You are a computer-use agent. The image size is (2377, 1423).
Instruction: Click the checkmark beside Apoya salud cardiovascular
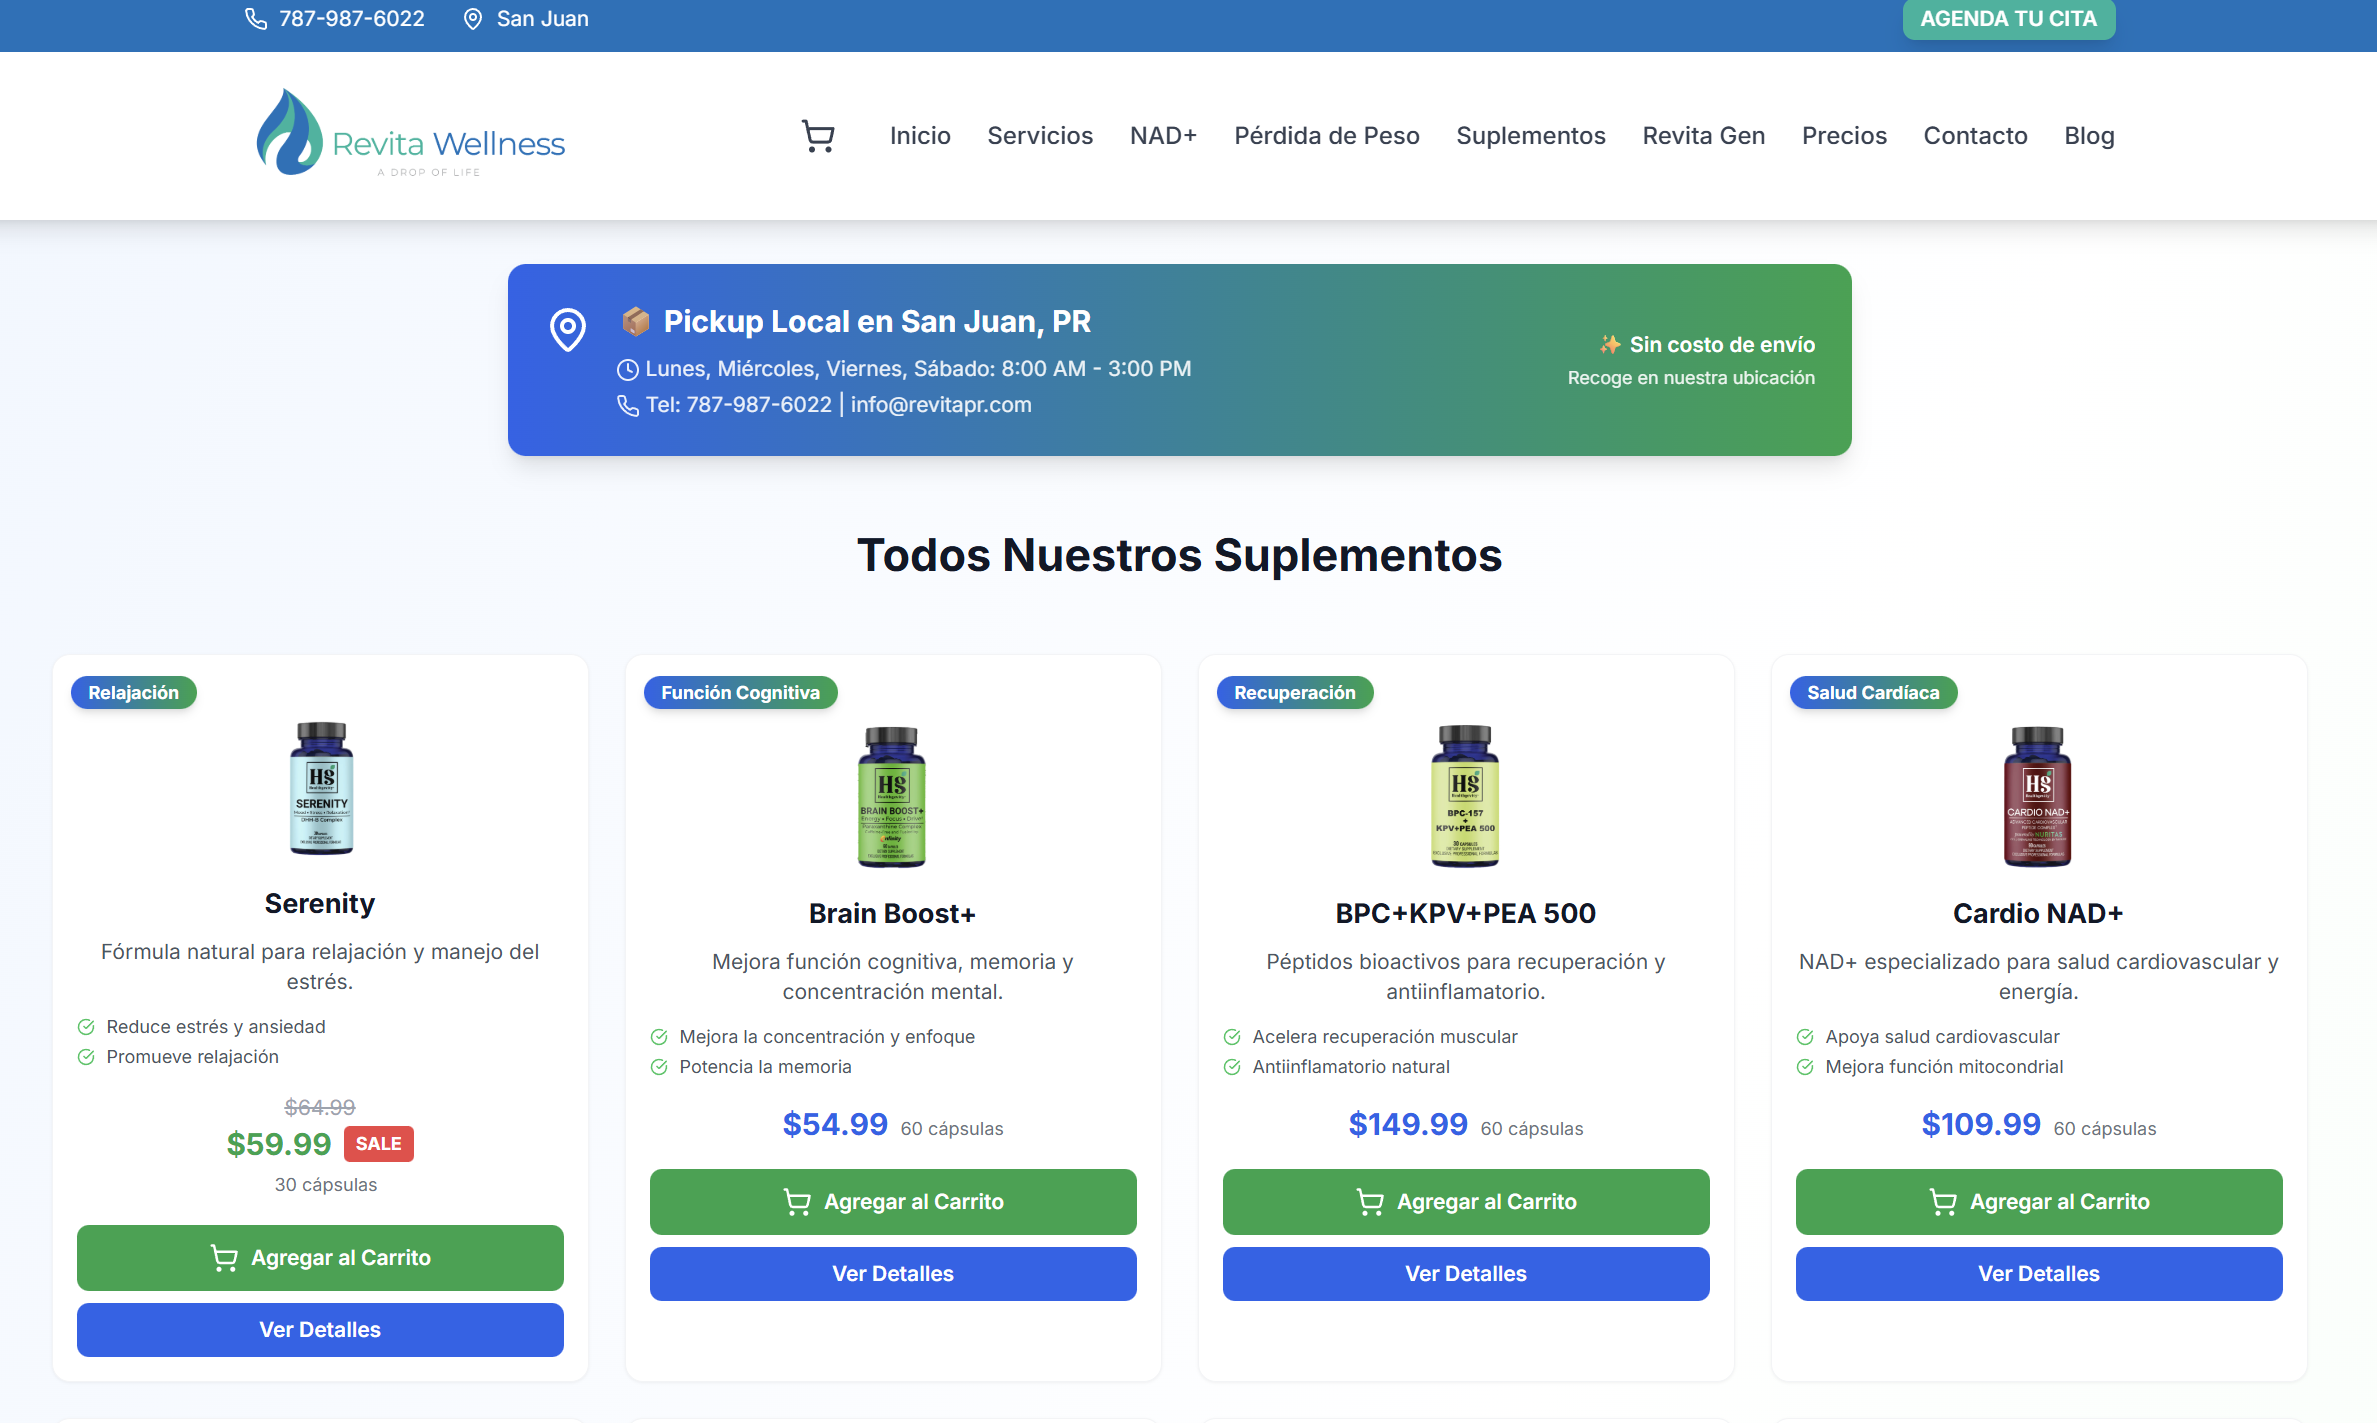click(1805, 1036)
